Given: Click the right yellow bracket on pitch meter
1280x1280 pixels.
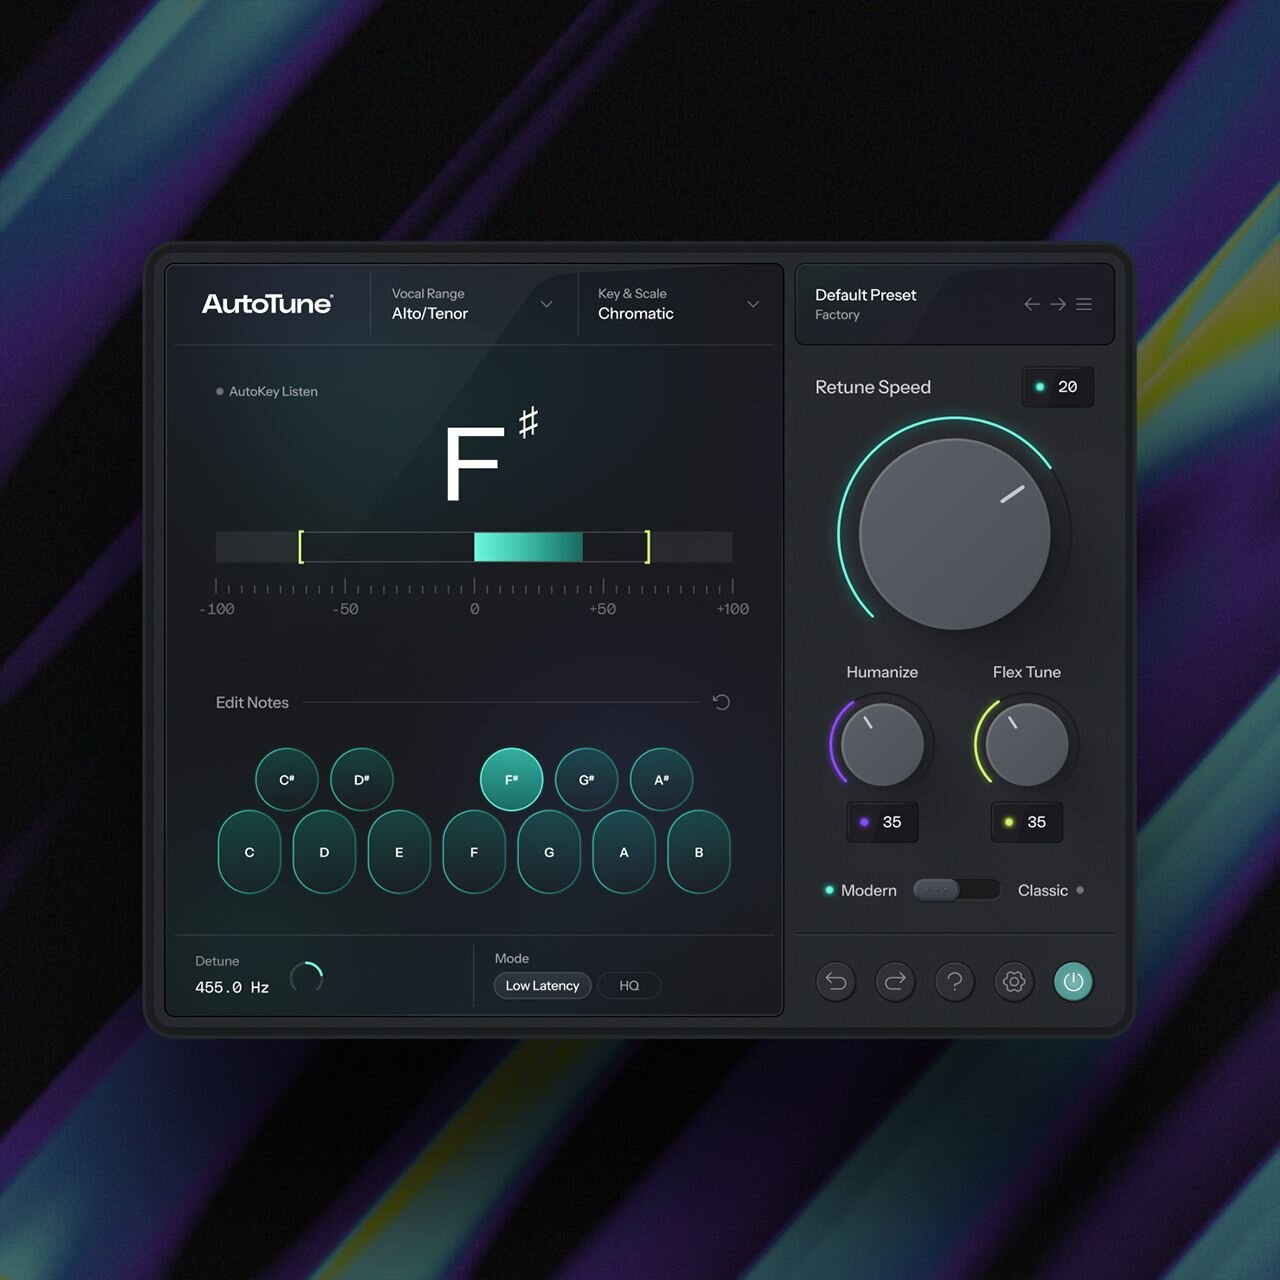Looking at the screenshot, I should click(648, 547).
